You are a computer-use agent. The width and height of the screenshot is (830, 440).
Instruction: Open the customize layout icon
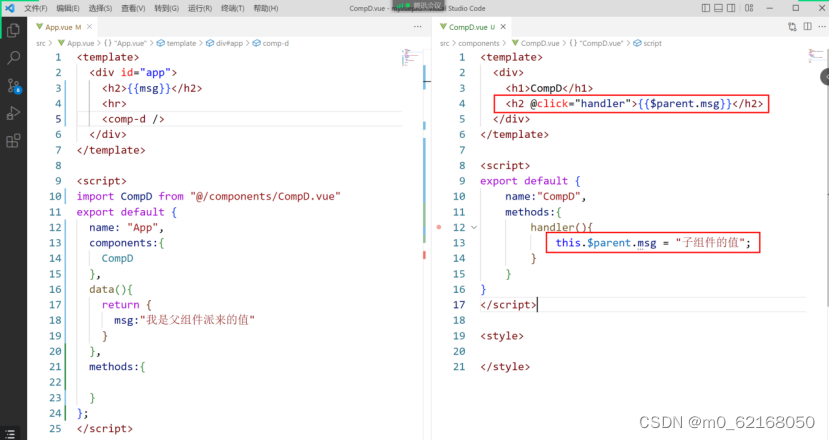pyautogui.click(x=749, y=8)
